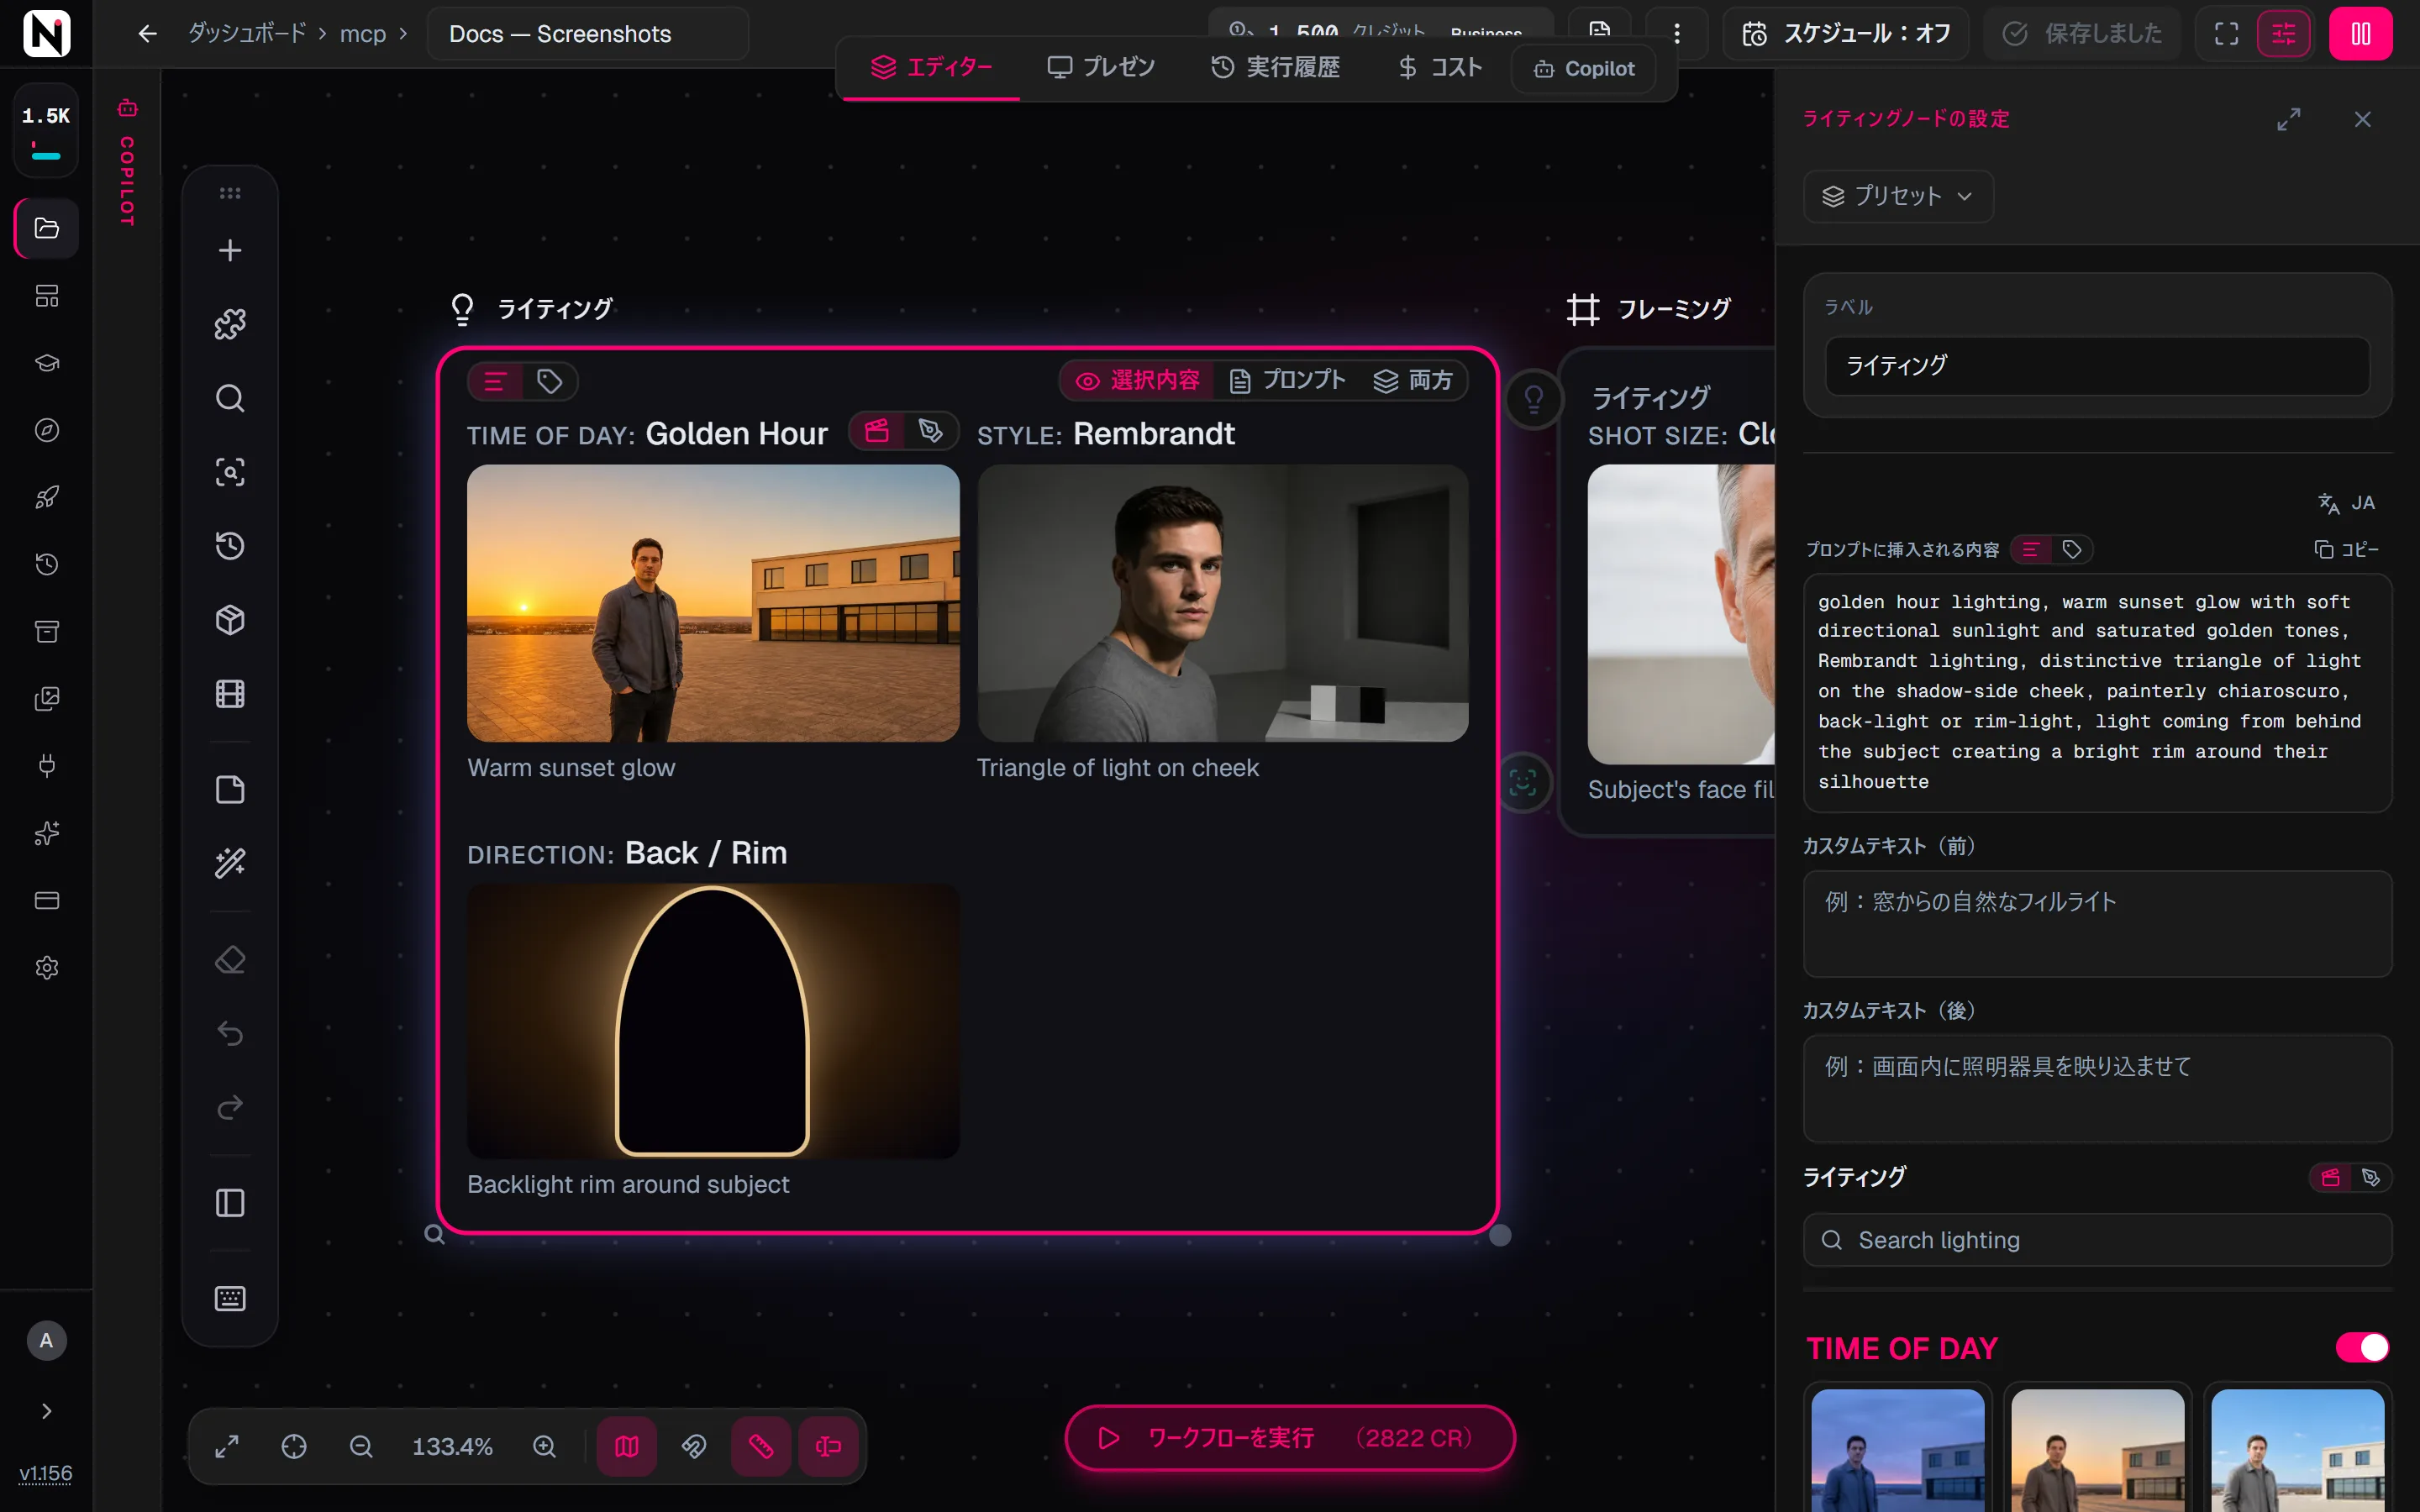Screen dimensions: 2420x1512
Task: Open the magnifier search tool in canvas toolbar
Action: (x=230, y=398)
